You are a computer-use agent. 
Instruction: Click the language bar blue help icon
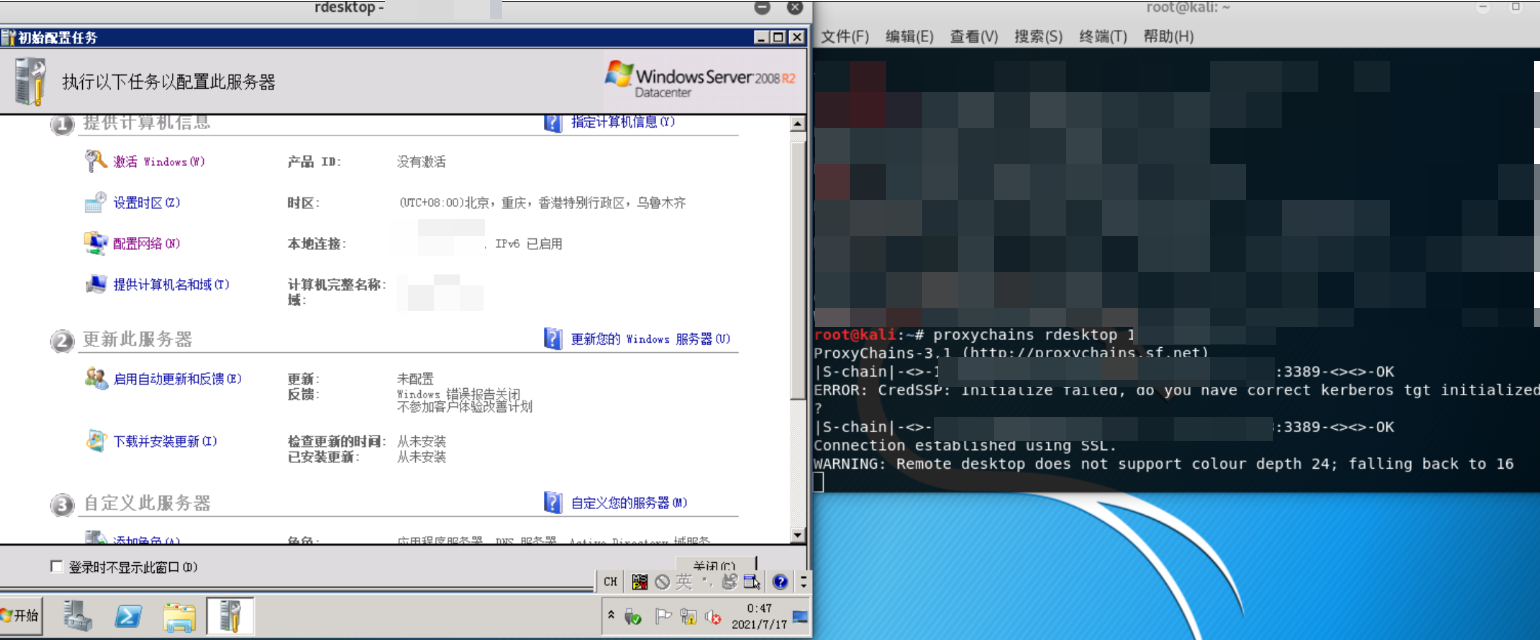click(x=781, y=581)
